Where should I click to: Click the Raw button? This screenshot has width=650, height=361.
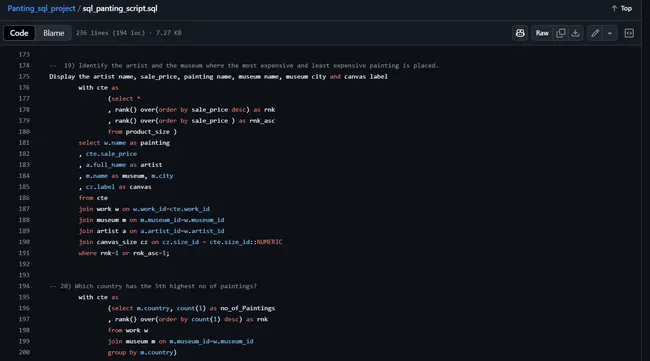pyautogui.click(x=542, y=33)
